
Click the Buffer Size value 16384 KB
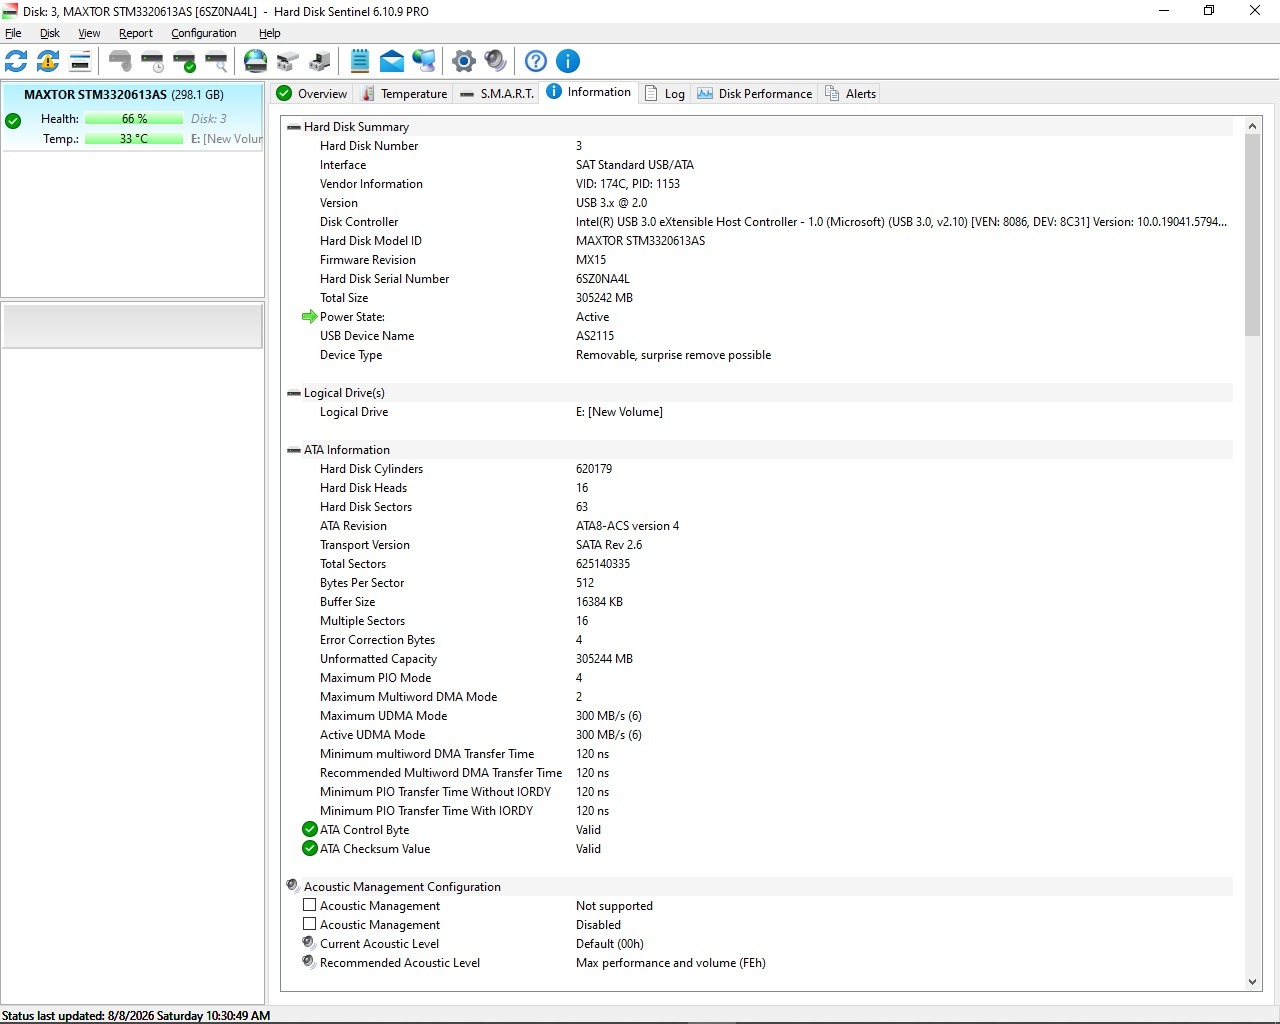click(x=599, y=602)
